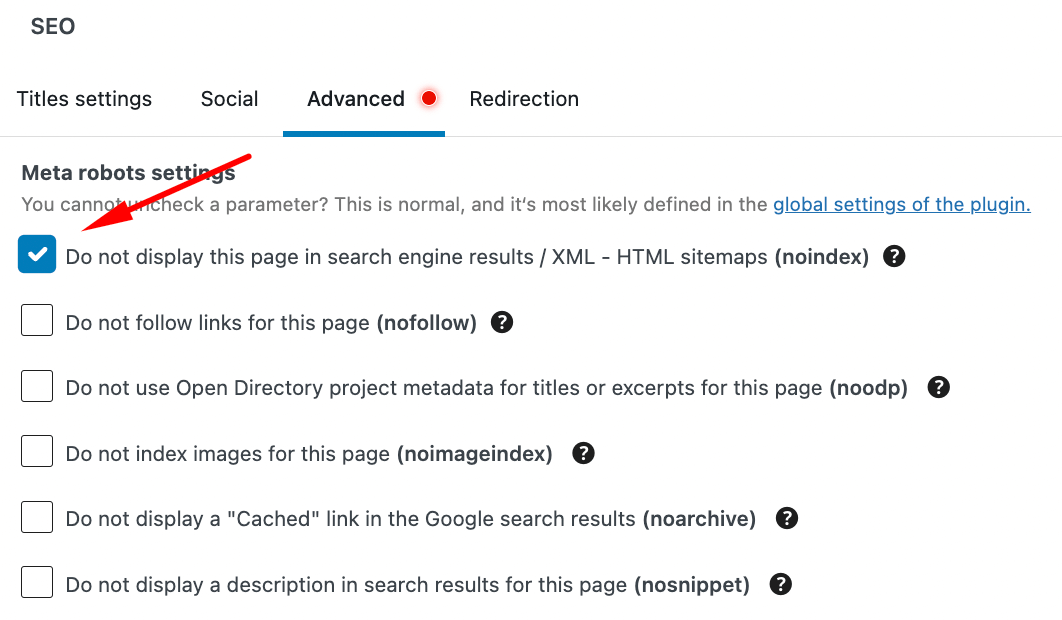Open the global settings of the plugin link

[x=901, y=204]
